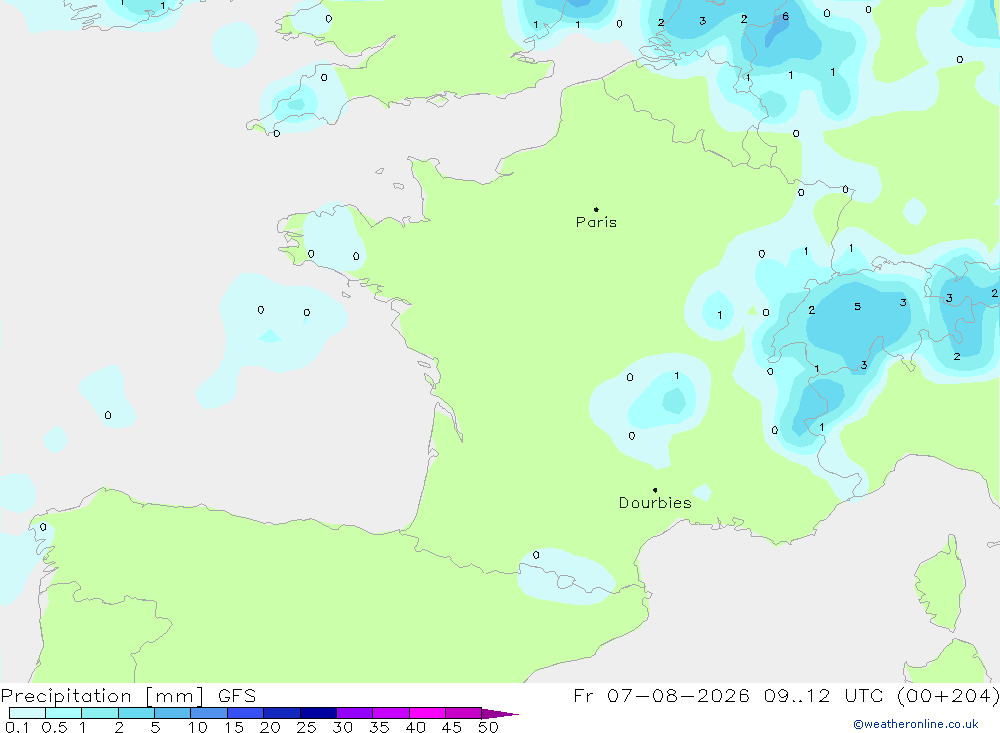The height and width of the screenshot is (733, 1000).
Task: Pick the 1–2 mm legend swatch
Action: point(100,713)
